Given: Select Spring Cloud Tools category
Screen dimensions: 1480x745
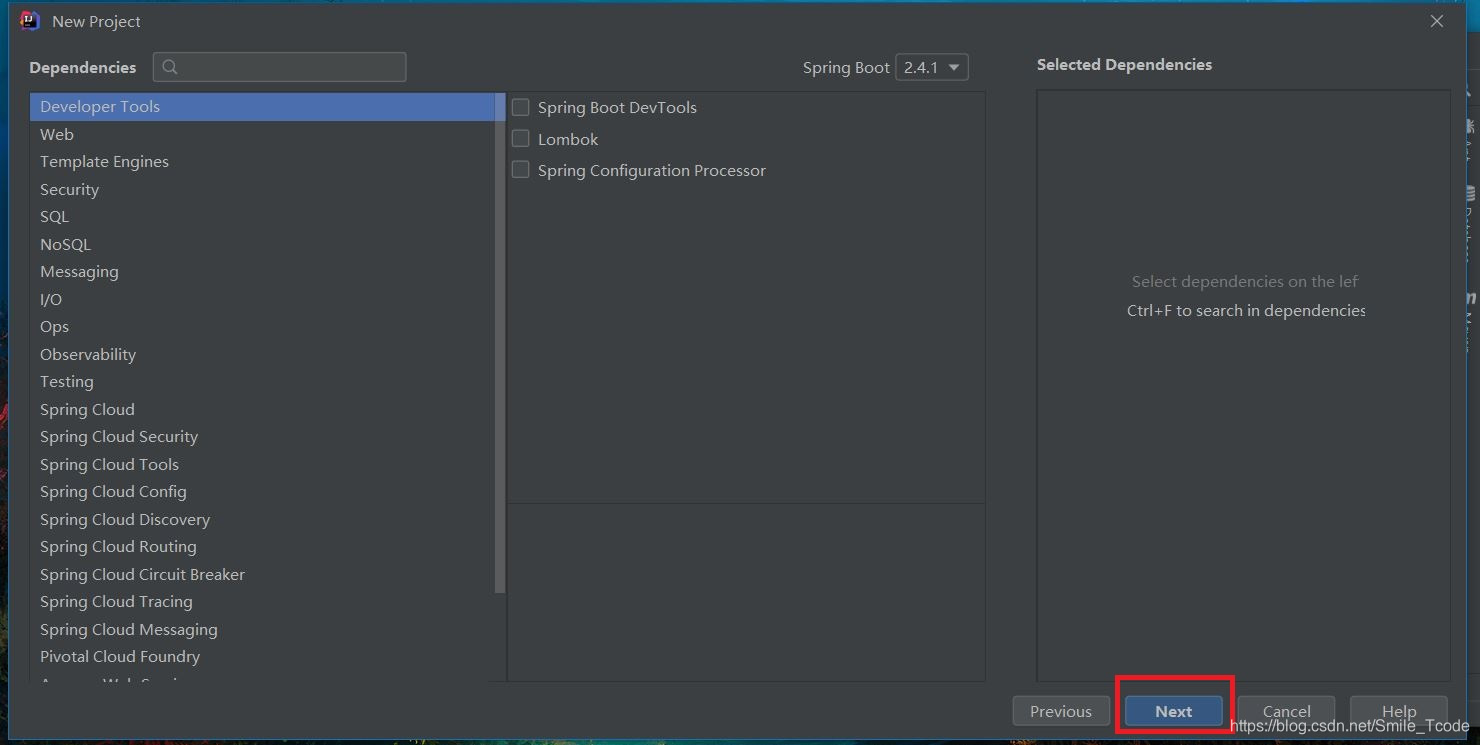Looking at the screenshot, I should [262, 464].
